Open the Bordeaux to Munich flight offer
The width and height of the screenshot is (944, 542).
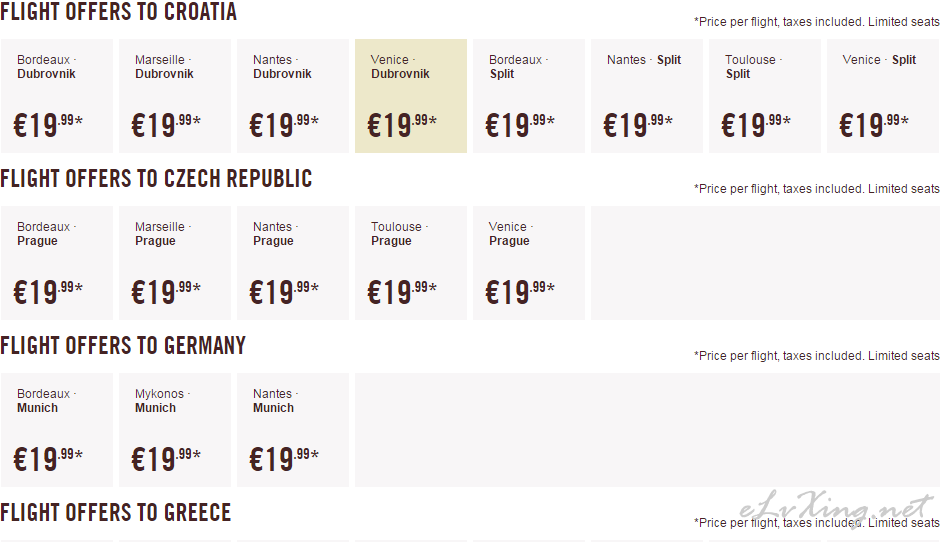(x=57, y=429)
